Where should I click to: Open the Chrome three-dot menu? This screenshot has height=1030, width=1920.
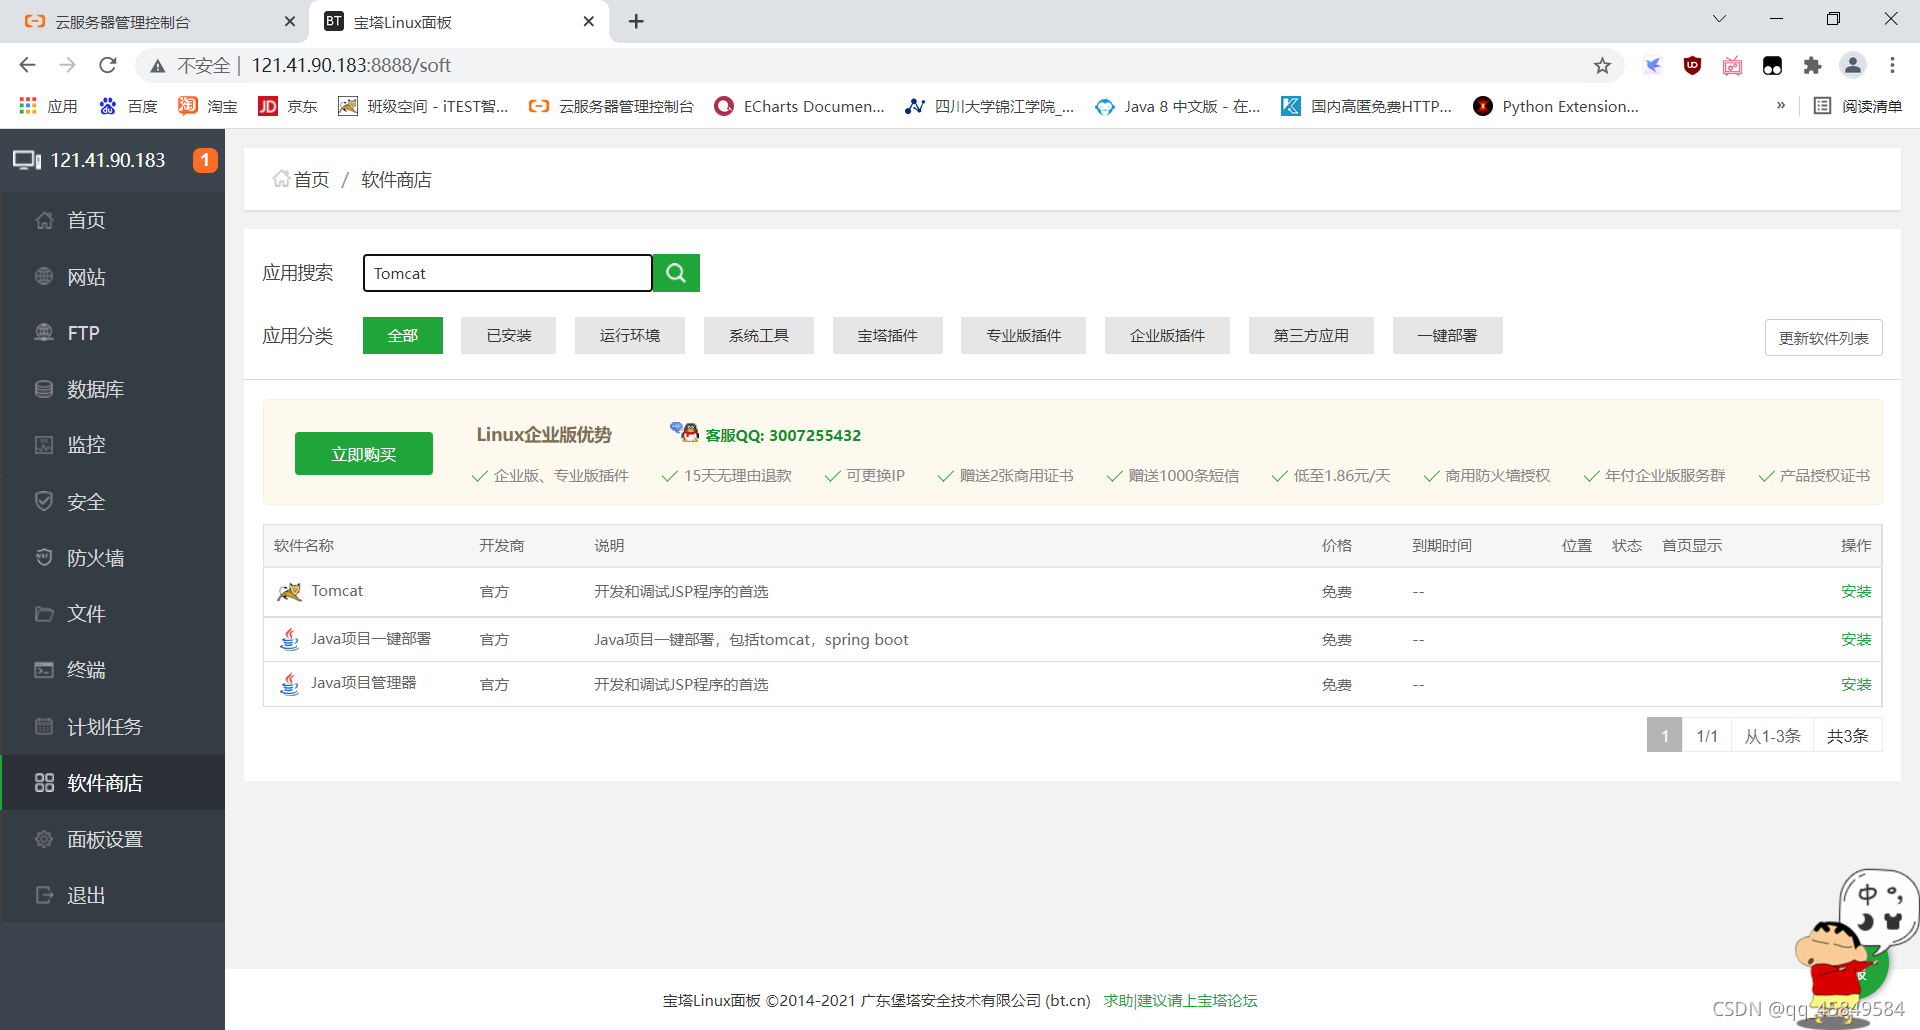[1892, 66]
